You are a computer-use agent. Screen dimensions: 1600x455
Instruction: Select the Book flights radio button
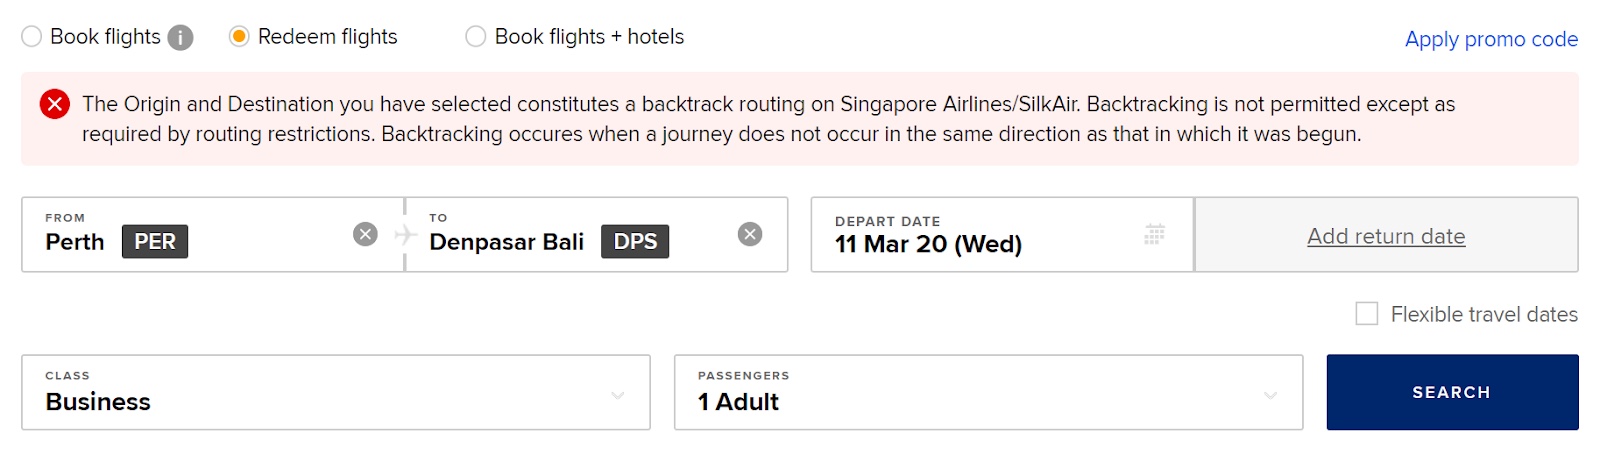[32, 37]
